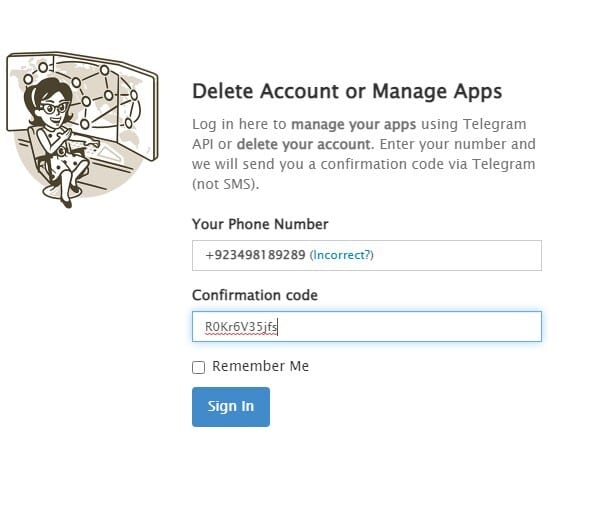The height and width of the screenshot is (509, 602).
Task: Click the Log in here description paragraph
Action: pyautogui.click(x=364, y=154)
